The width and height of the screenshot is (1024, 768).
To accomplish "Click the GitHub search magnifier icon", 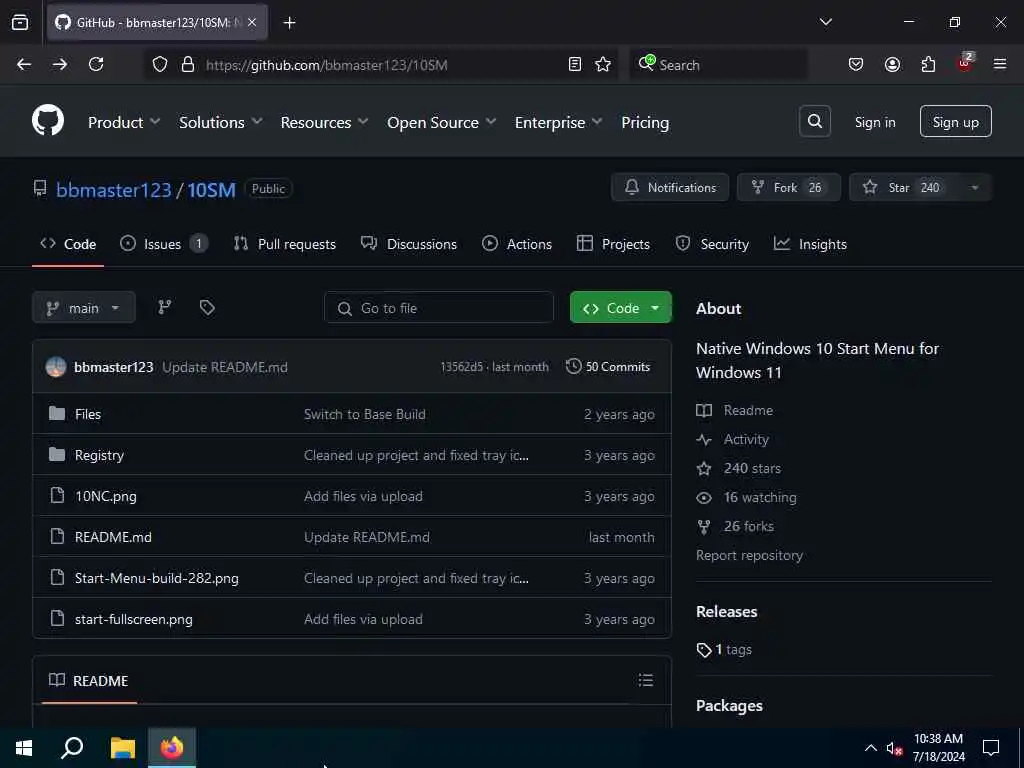I will tap(814, 121).
